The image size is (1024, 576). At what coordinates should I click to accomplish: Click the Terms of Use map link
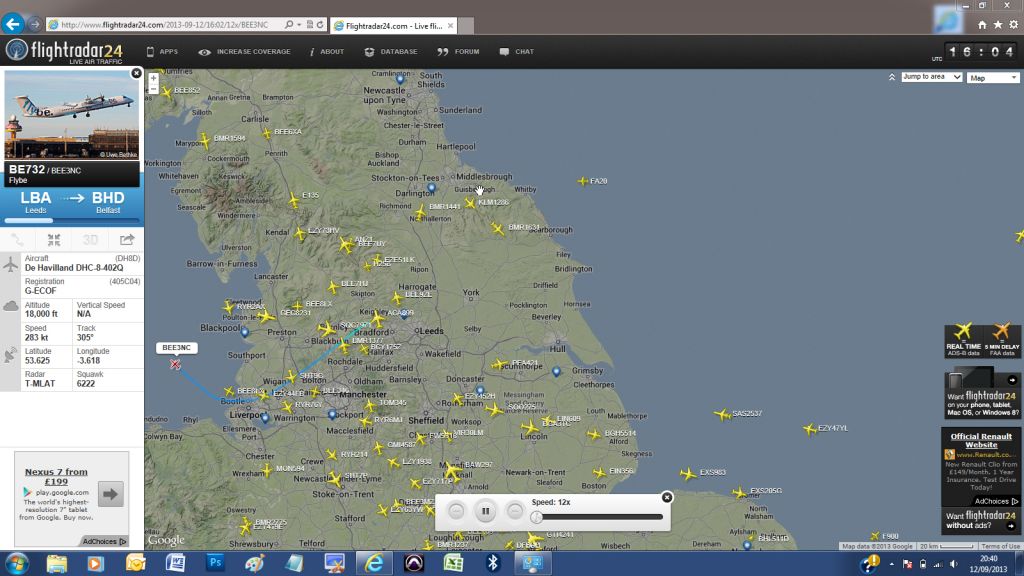tap(1000, 546)
